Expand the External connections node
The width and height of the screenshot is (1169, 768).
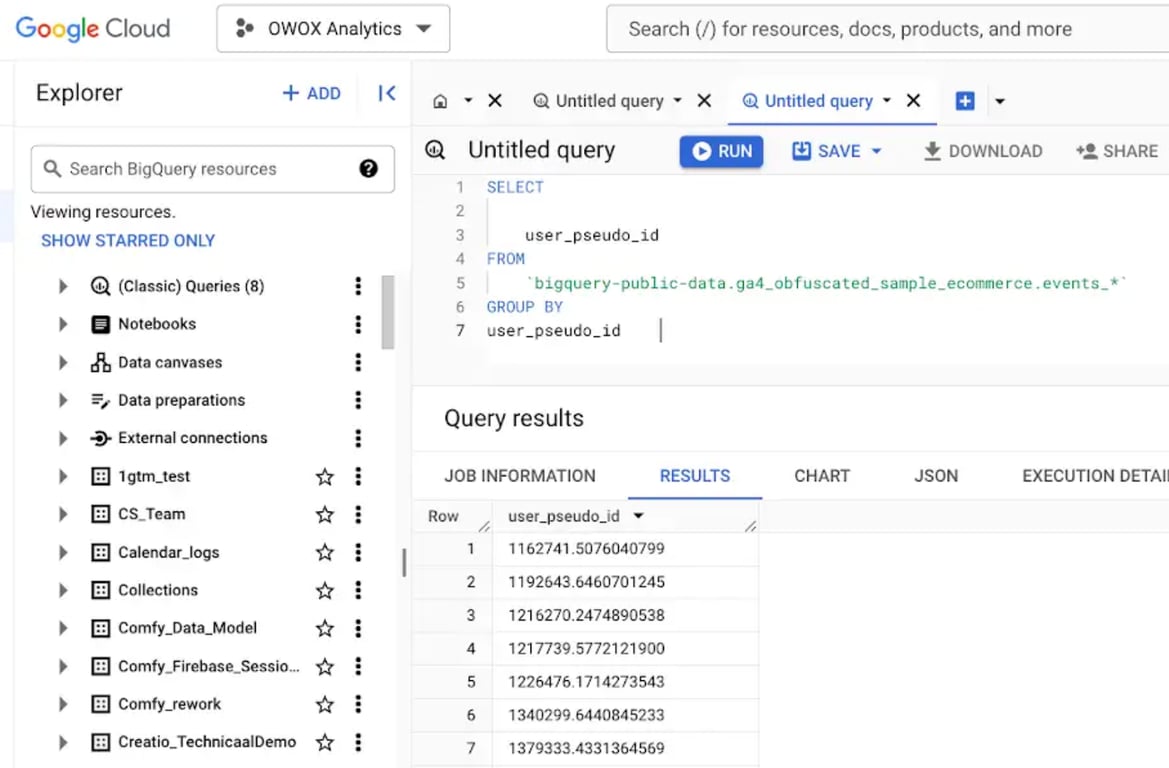63,438
